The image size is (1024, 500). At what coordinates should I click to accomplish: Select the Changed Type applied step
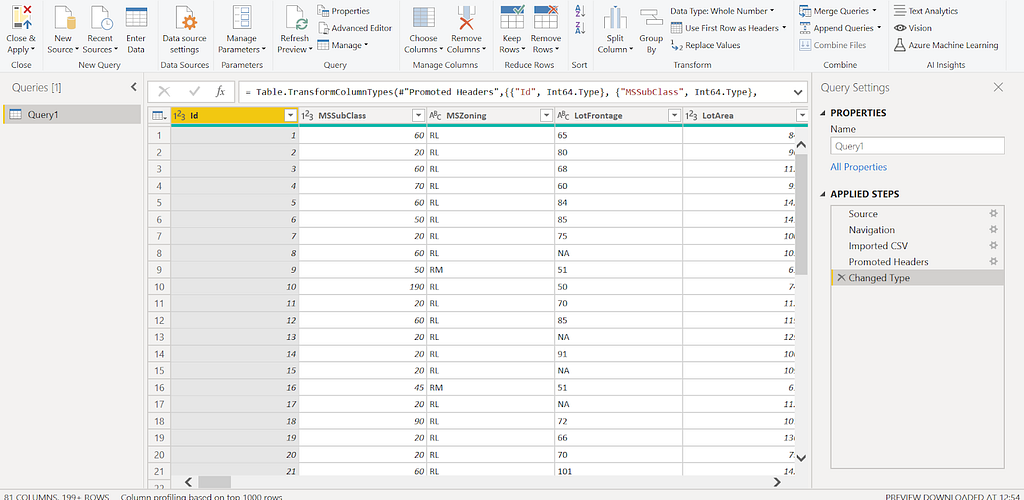(x=918, y=277)
